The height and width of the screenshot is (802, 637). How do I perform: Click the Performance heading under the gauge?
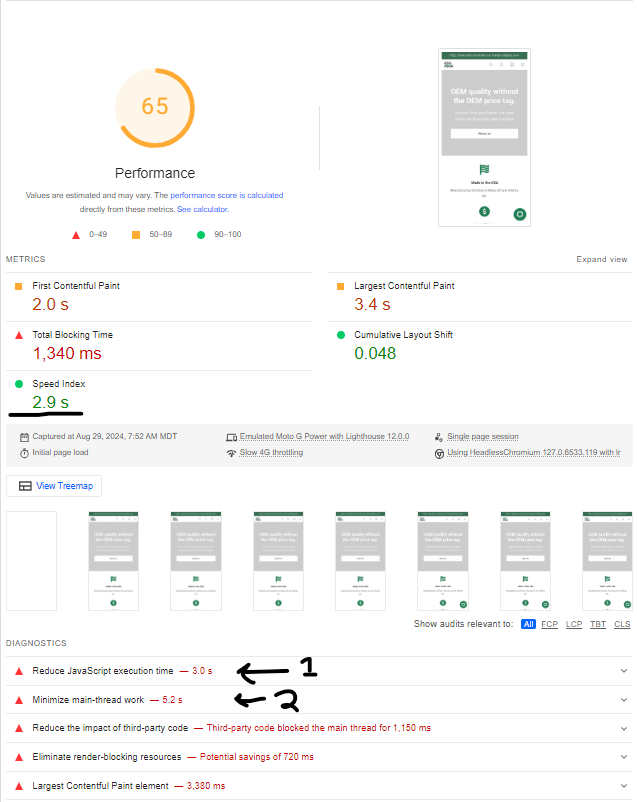[155, 173]
